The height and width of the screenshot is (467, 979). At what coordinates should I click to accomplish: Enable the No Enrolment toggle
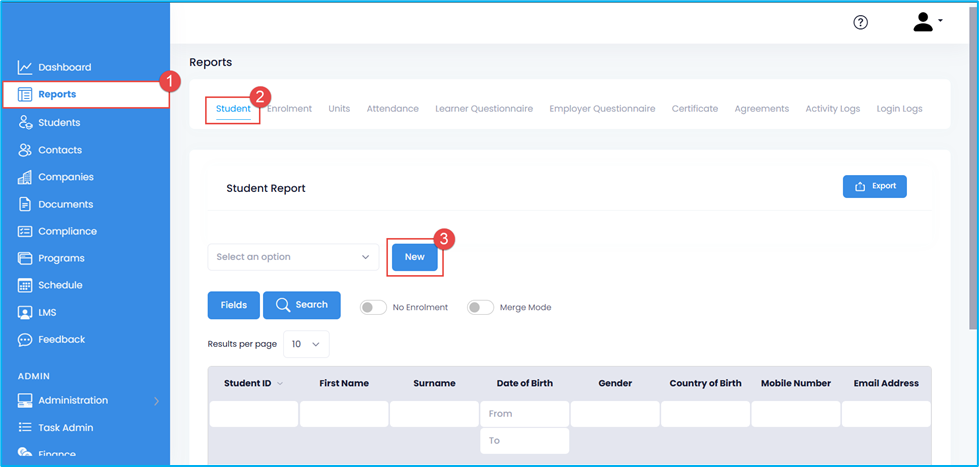(x=373, y=308)
